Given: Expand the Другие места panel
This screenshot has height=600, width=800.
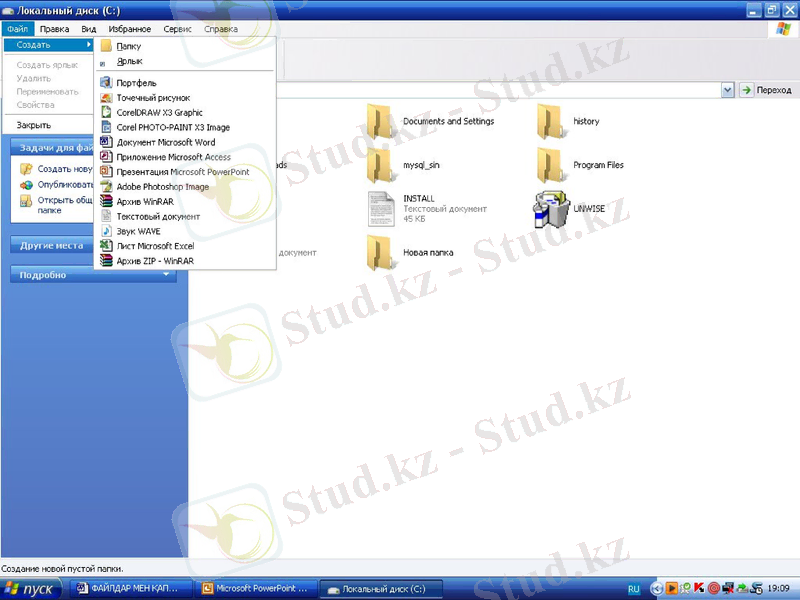Looking at the screenshot, I should point(92,245).
